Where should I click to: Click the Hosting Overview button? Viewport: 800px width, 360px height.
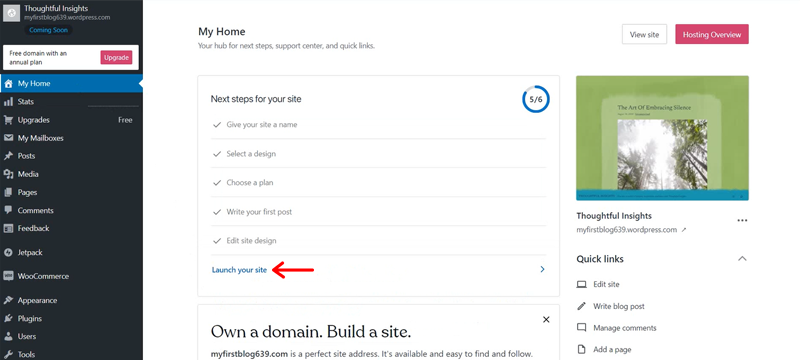tap(712, 34)
